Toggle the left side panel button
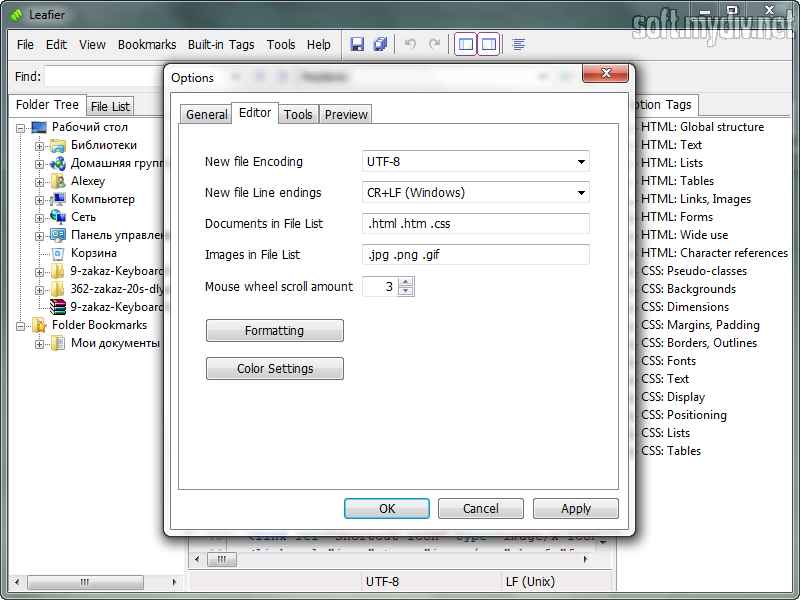Viewport: 800px width, 600px height. (466, 44)
